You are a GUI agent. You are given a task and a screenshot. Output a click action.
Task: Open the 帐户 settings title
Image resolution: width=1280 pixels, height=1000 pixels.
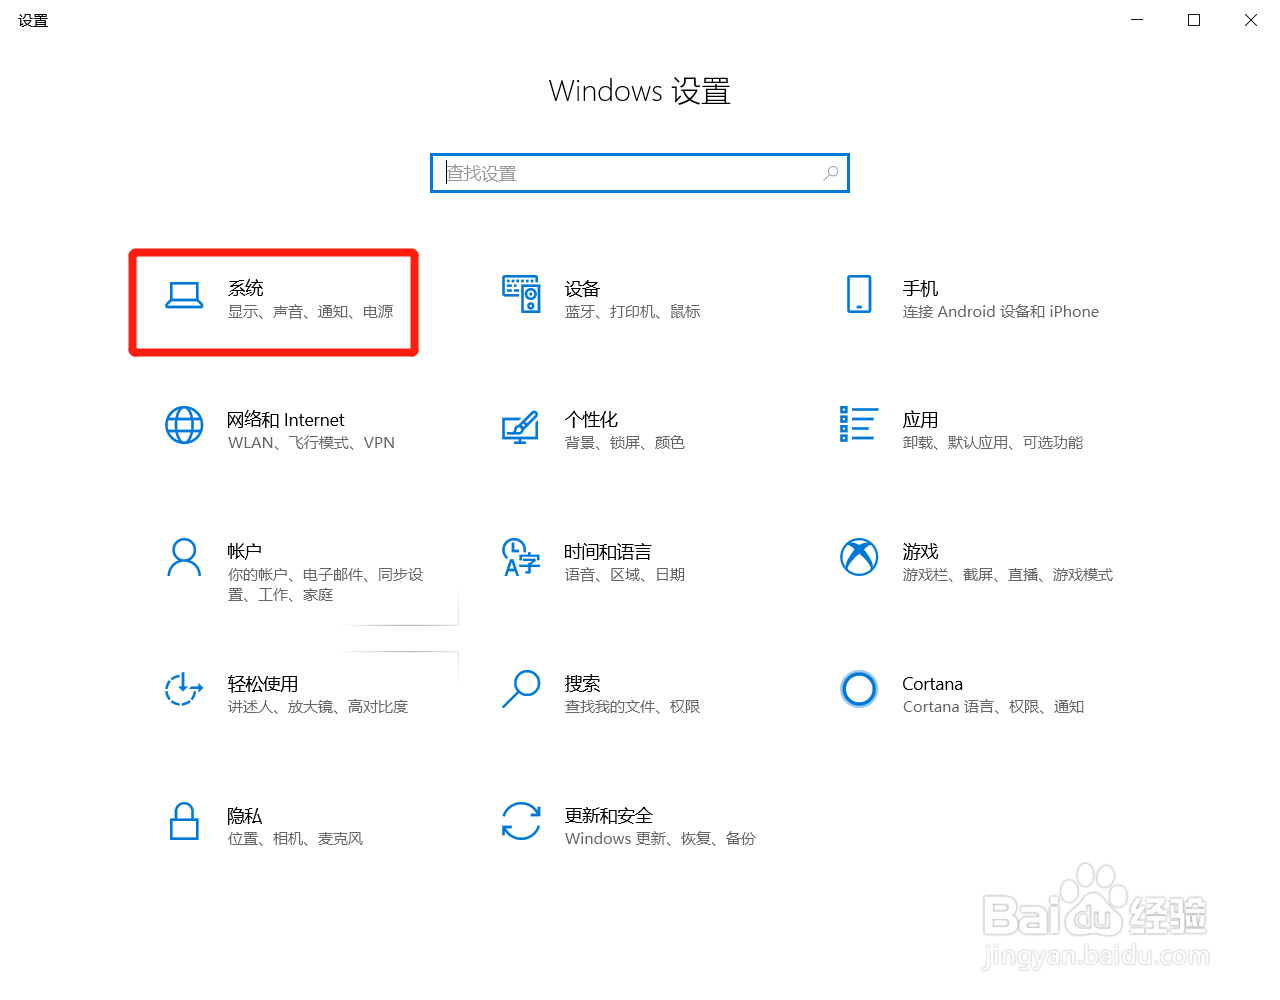(x=245, y=552)
